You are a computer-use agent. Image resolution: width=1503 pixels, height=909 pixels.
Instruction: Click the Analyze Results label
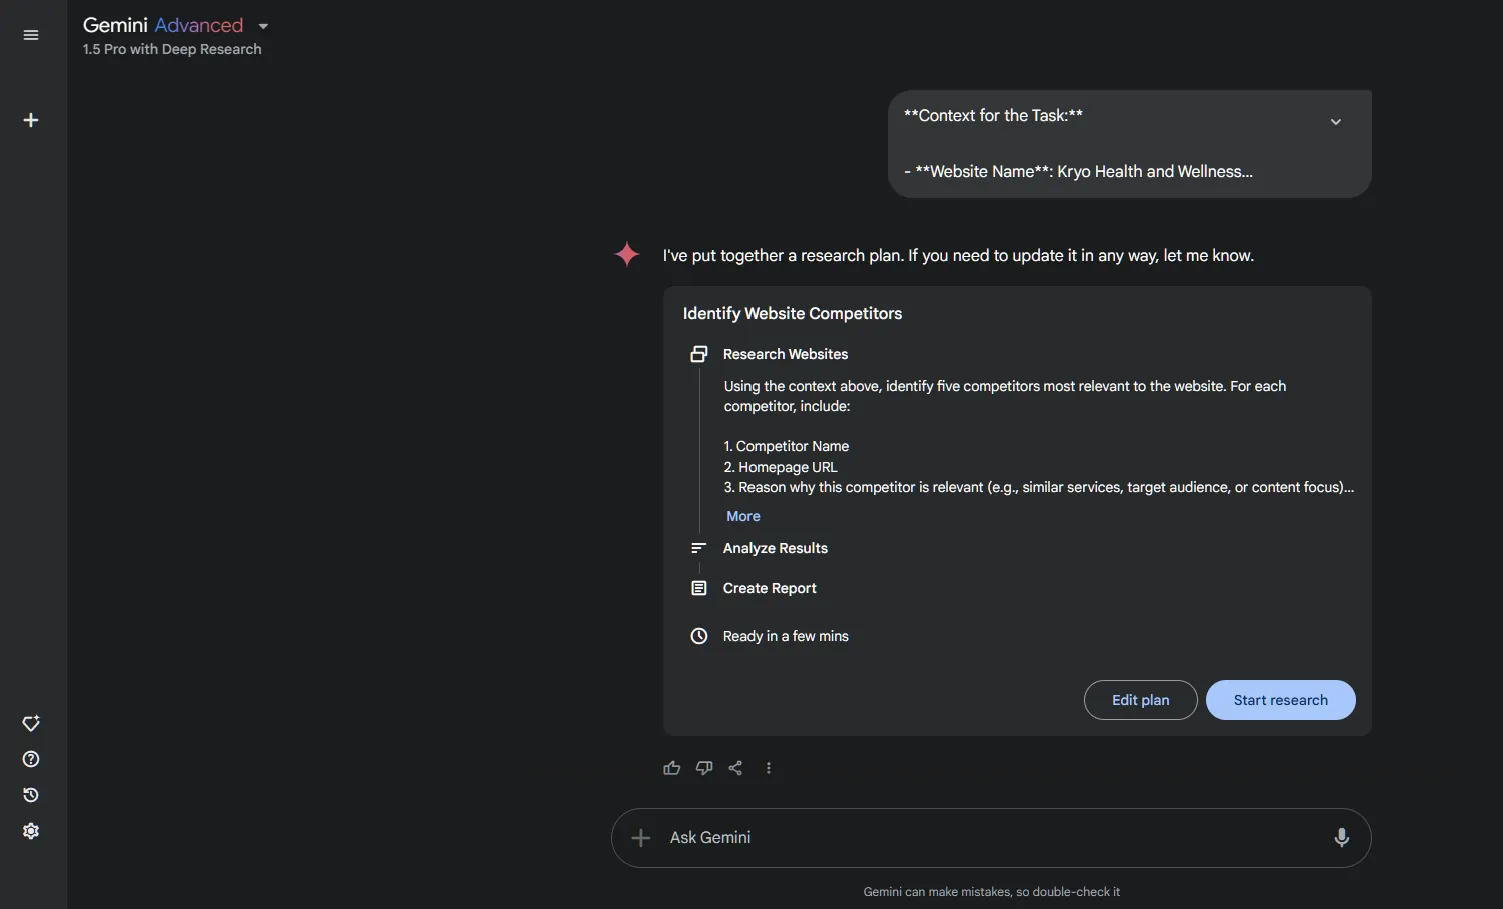775,548
